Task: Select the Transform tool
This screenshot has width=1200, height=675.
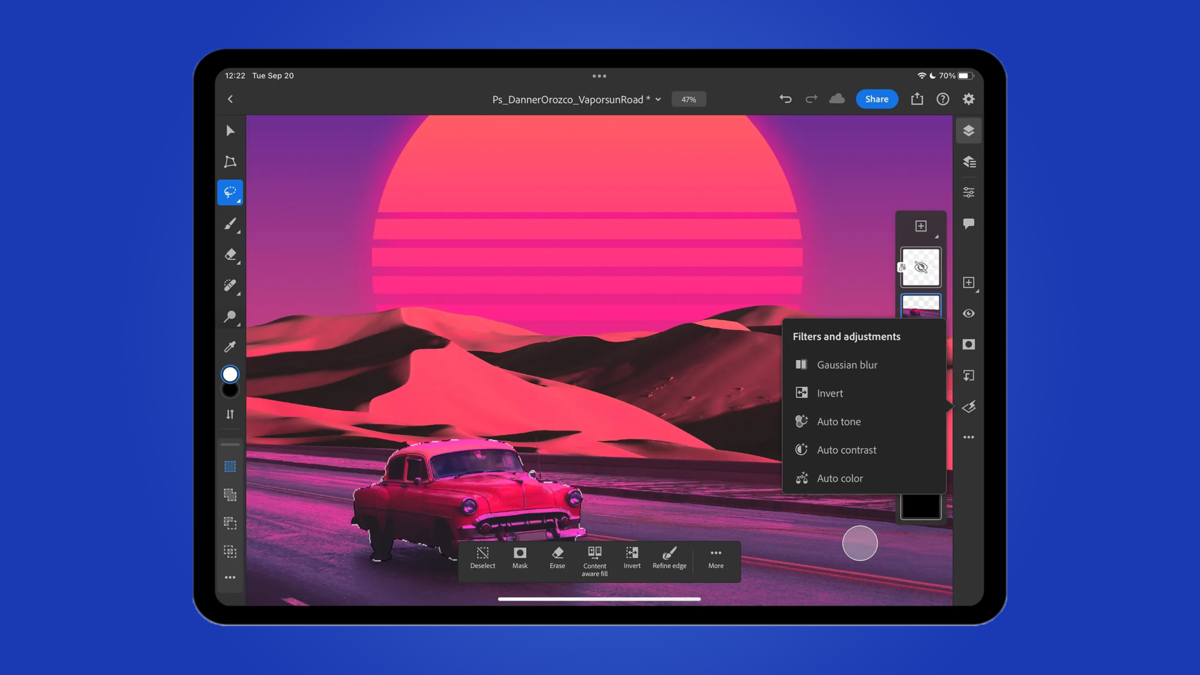Action: 230,162
